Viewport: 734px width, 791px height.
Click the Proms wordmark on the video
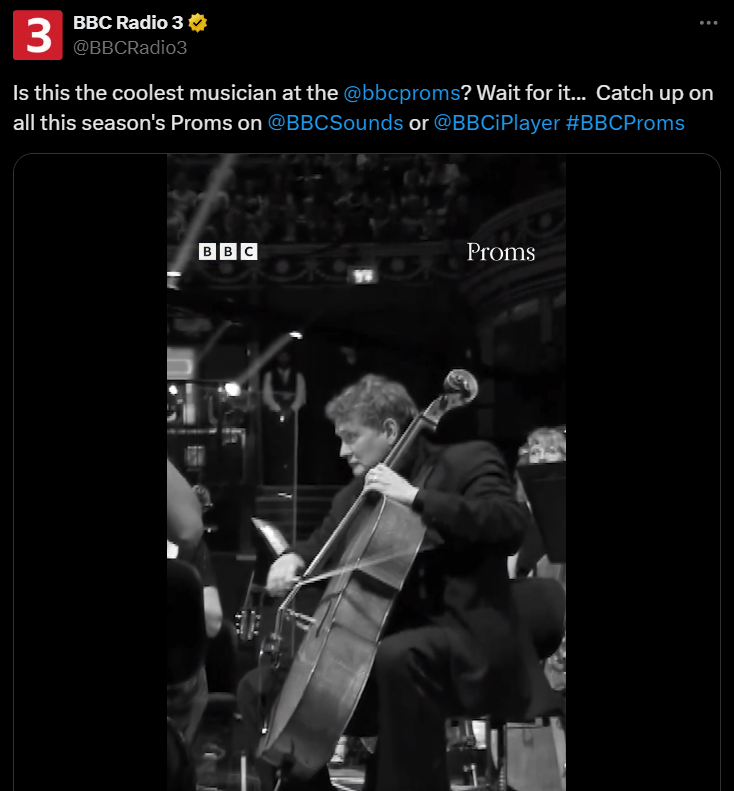501,252
